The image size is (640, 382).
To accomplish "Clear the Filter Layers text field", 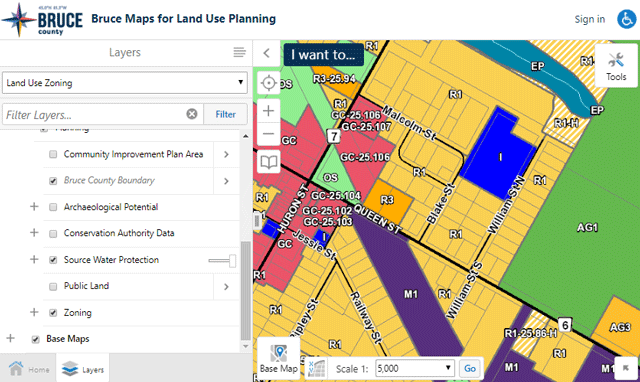I will click(x=192, y=114).
